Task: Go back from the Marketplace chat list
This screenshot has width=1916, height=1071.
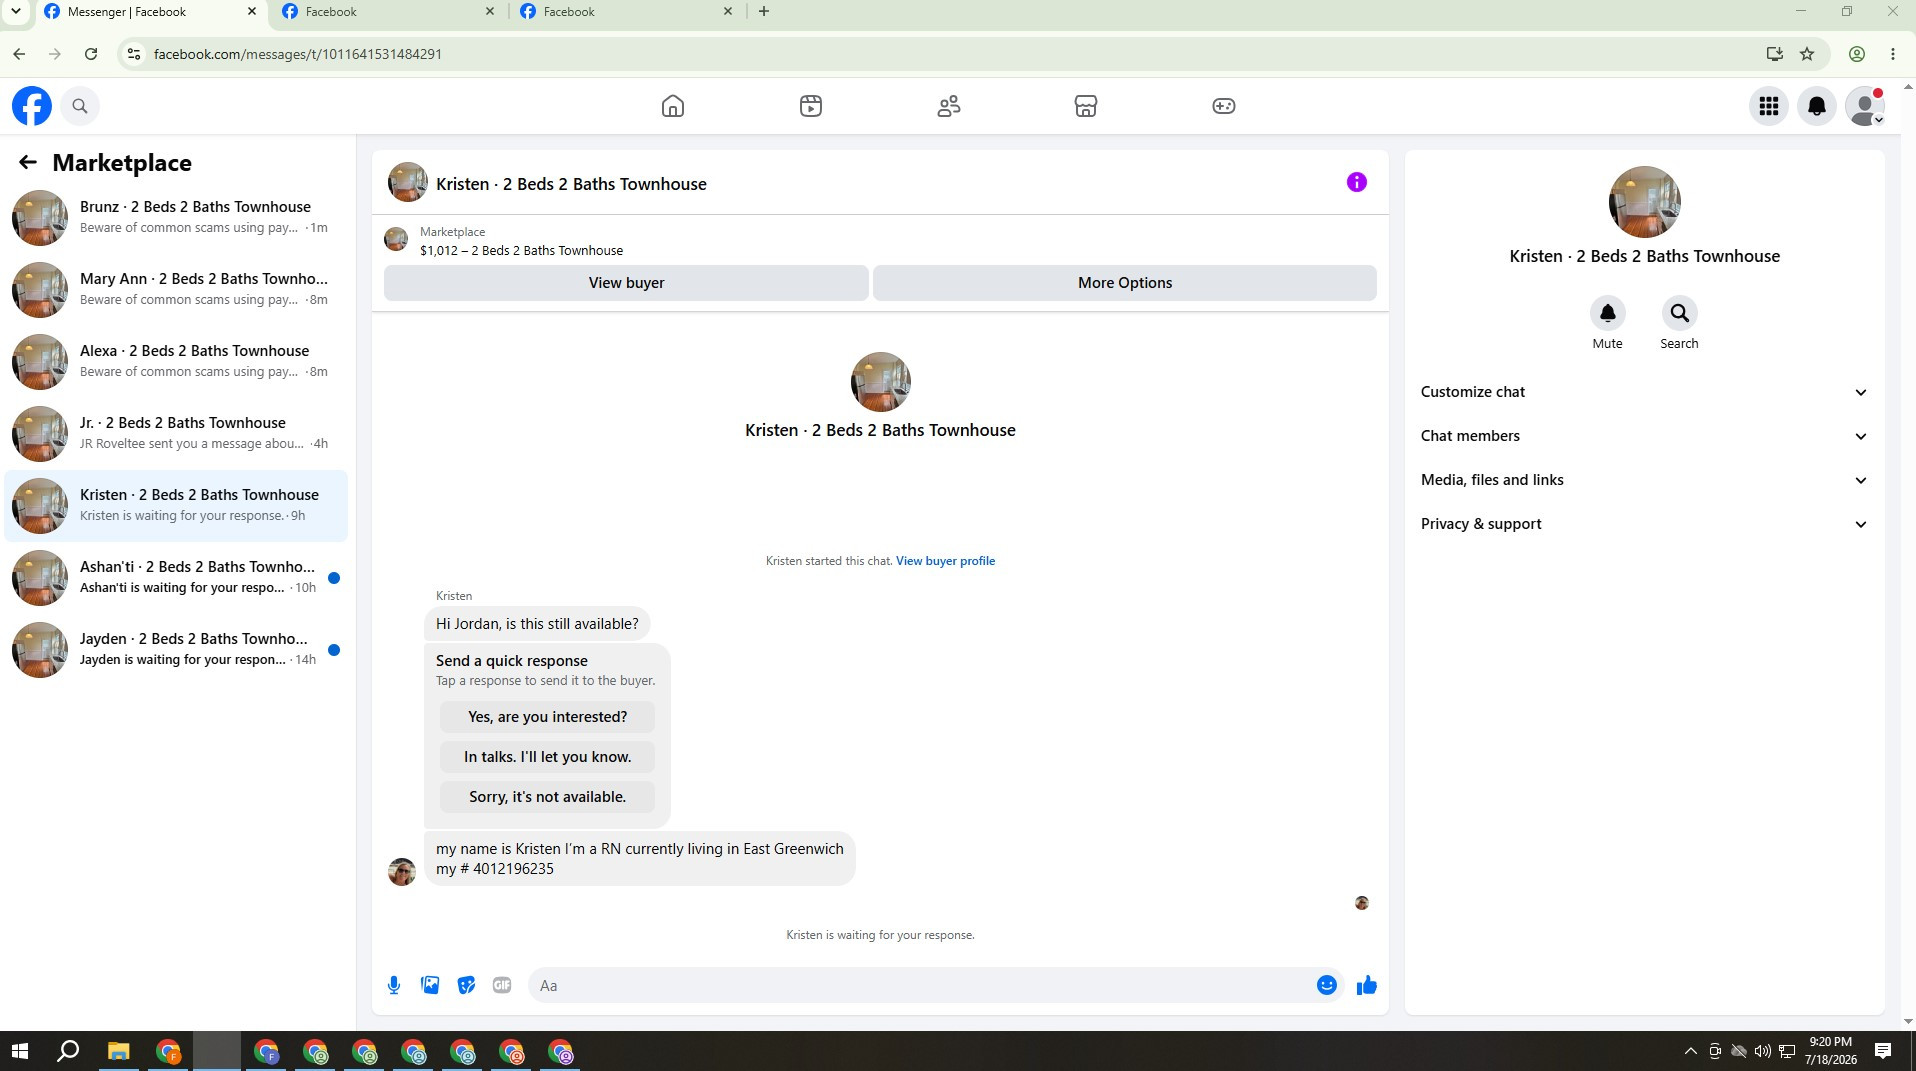Action: pos(27,162)
